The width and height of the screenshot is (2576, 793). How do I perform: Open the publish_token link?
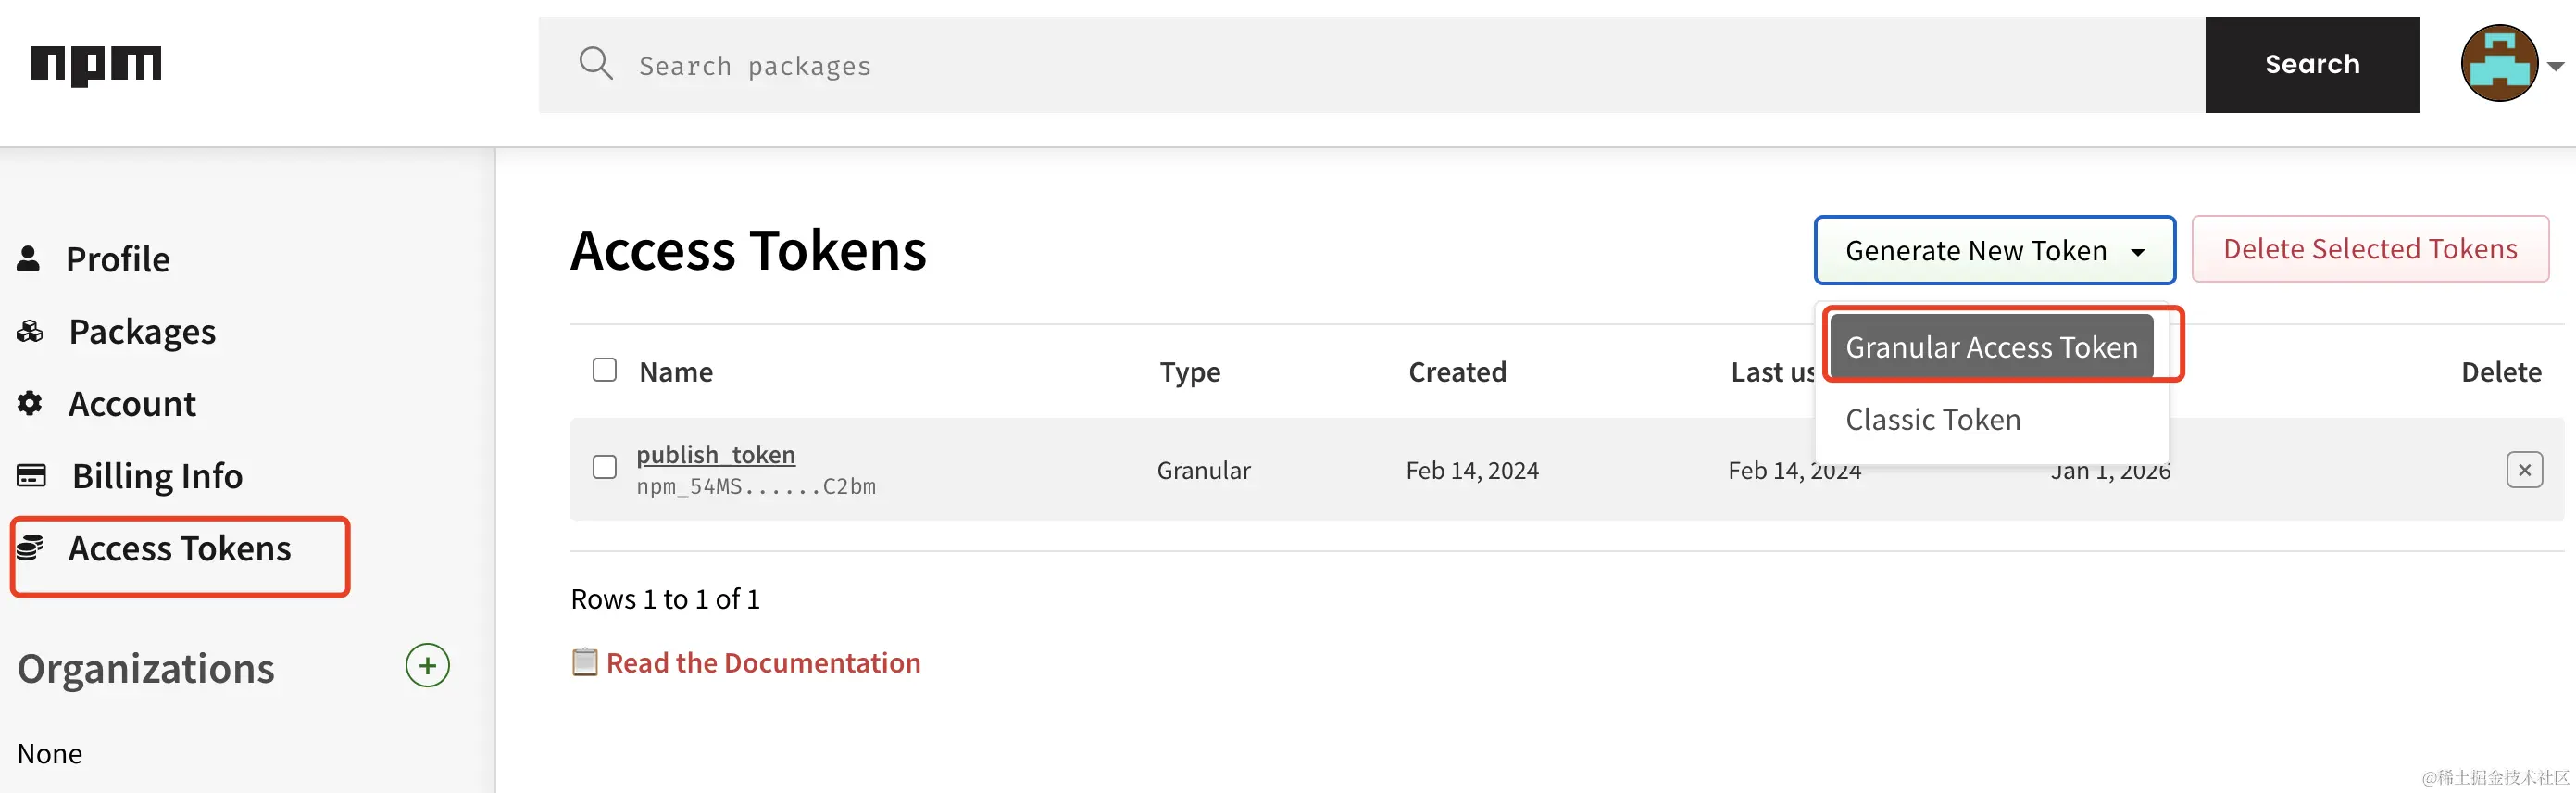point(716,454)
